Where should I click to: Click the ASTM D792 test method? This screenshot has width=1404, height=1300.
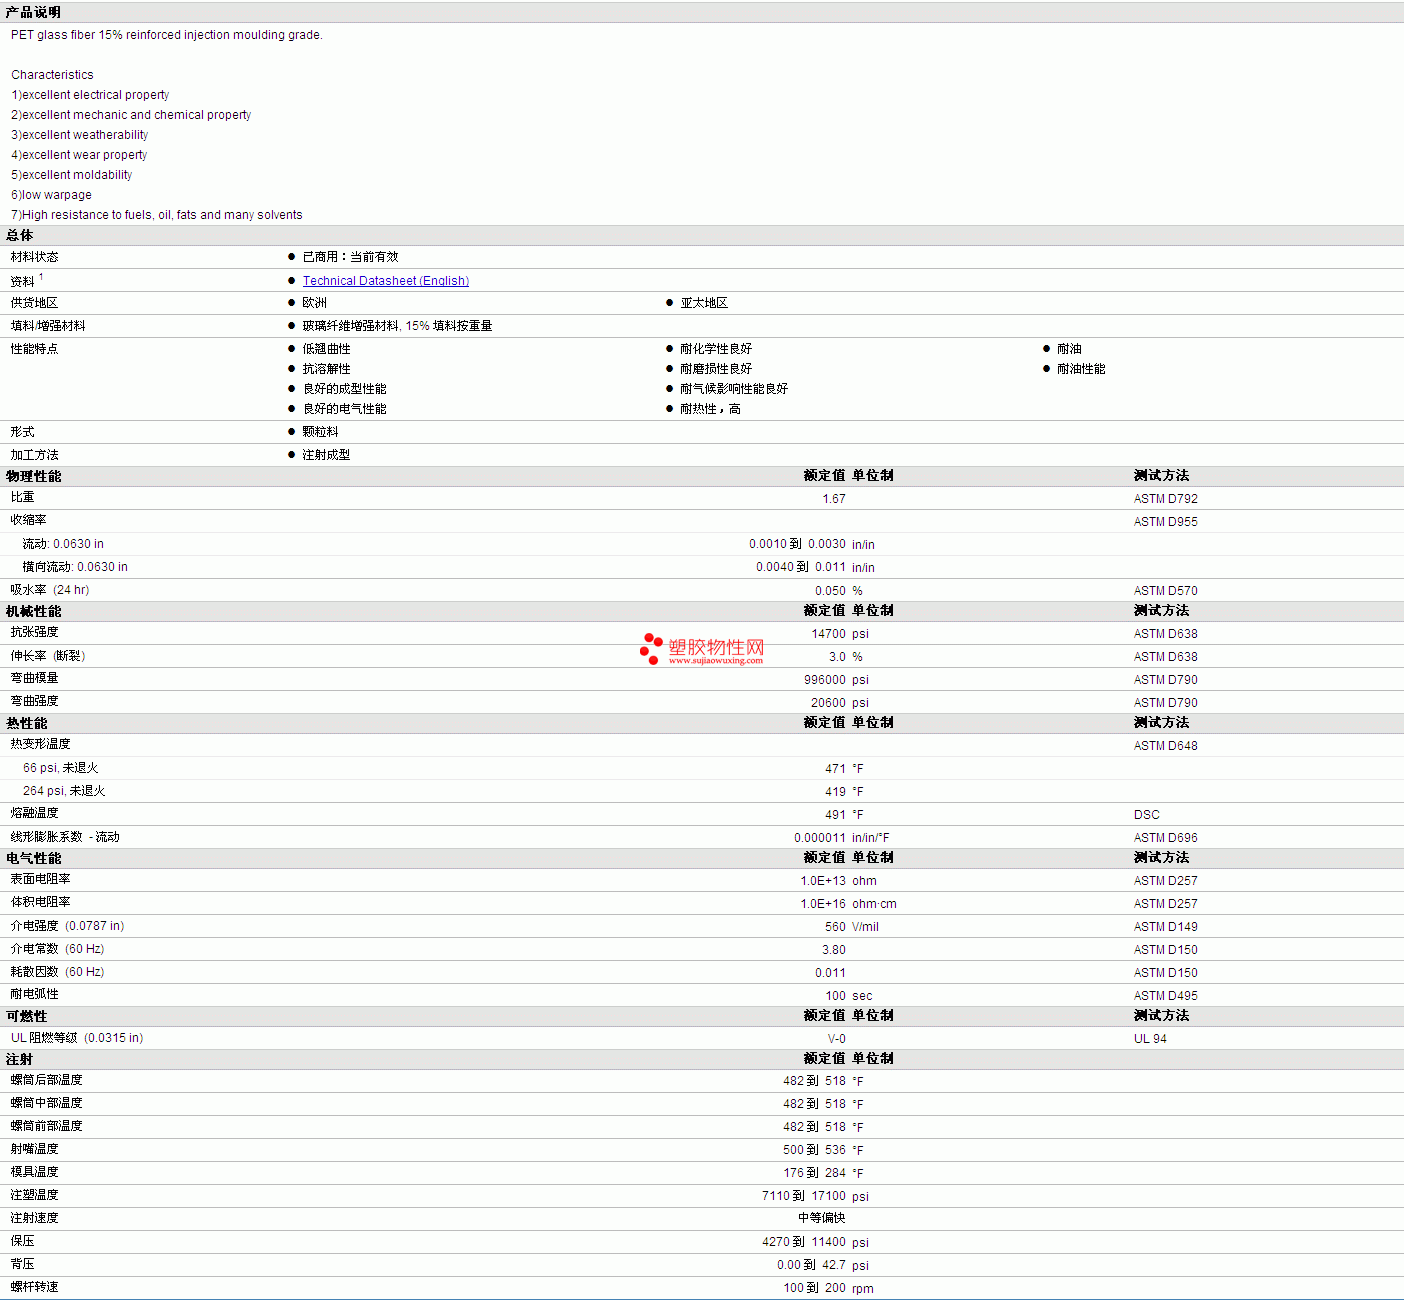tap(1165, 499)
